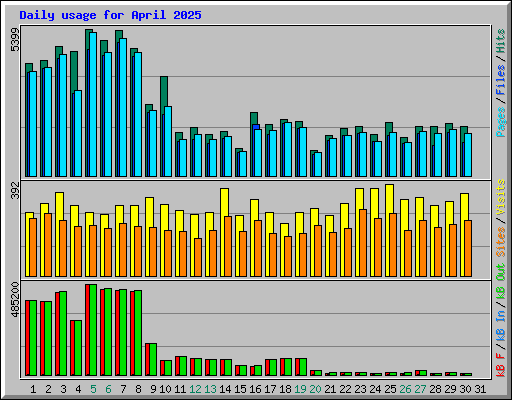Click day 10 on the x-axis
The image size is (512, 400).
click(165, 389)
